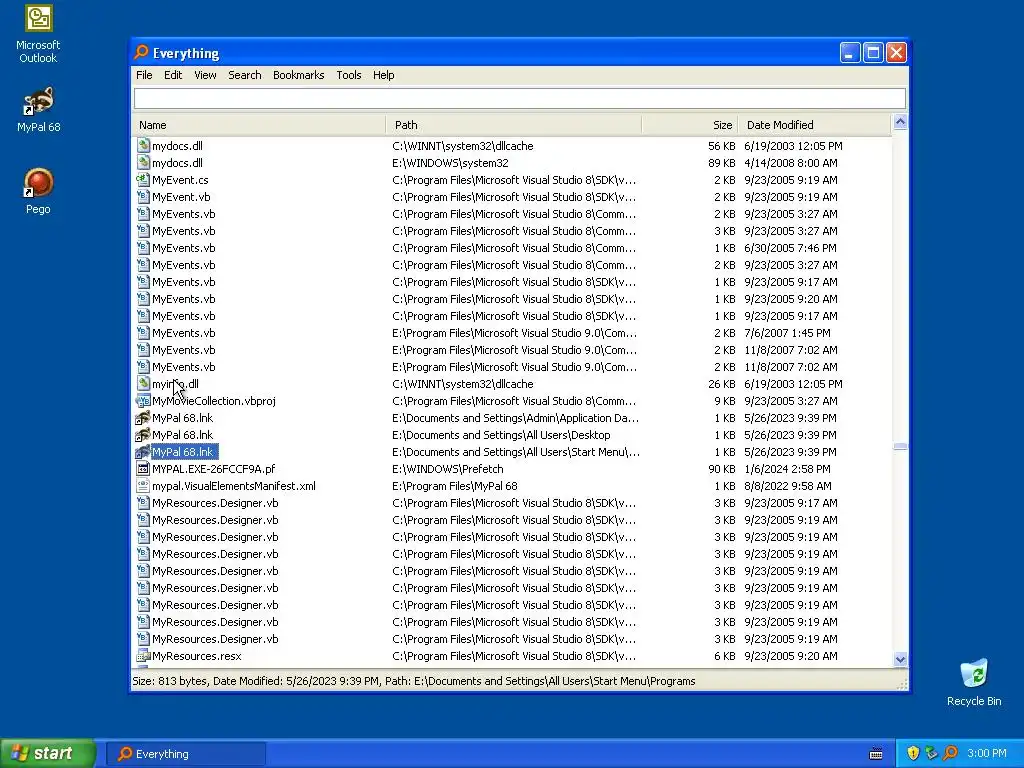Screen dimensions: 1024x768
Task: Click the Everything taskbar button
Action: point(185,754)
